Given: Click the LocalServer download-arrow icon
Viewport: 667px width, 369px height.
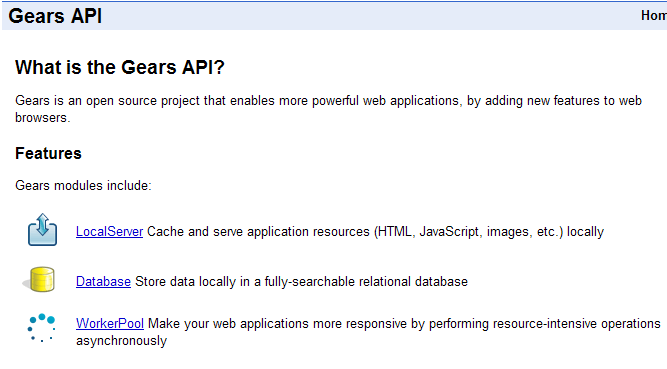Looking at the screenshot, I should coord(43,230).
